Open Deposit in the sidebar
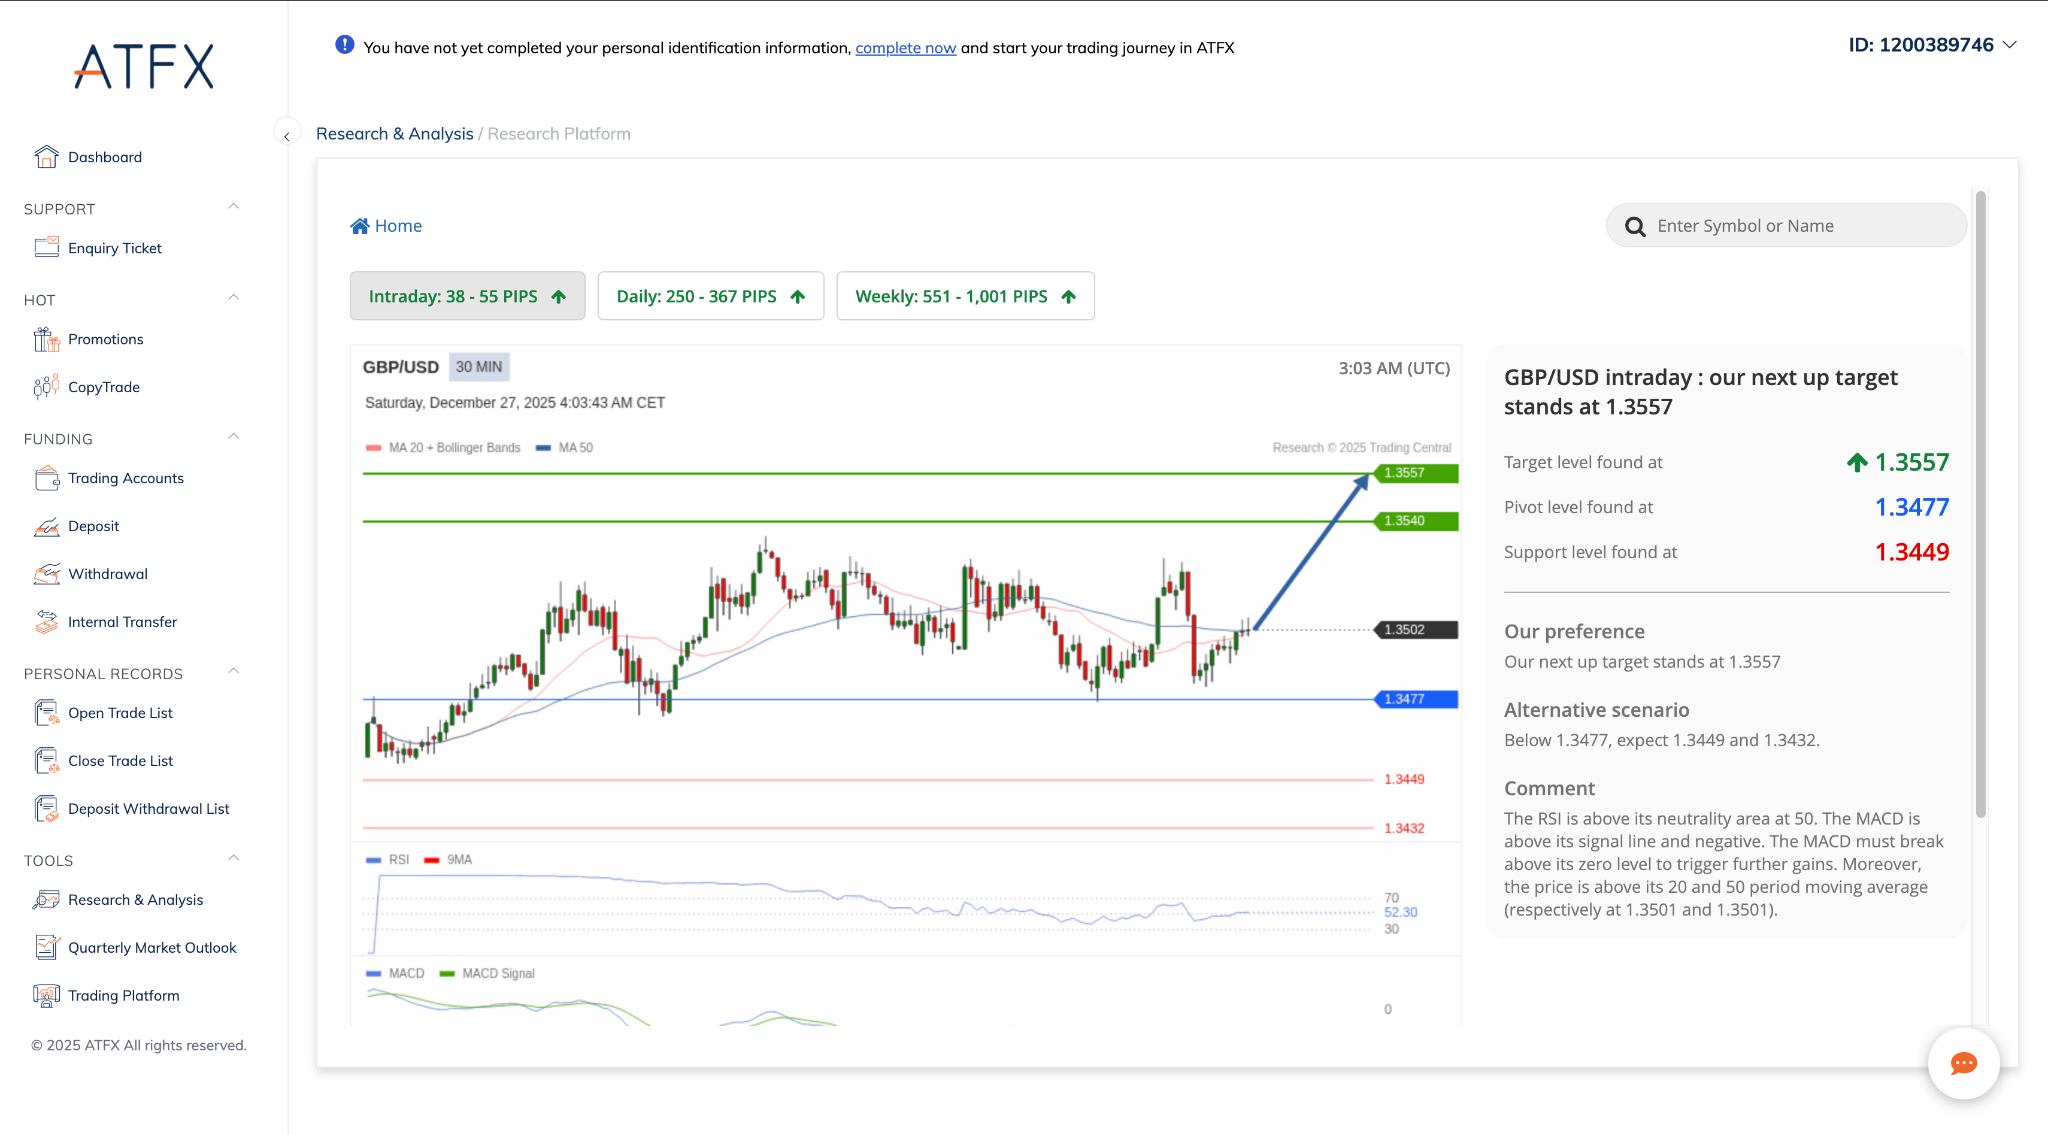This screenshot has height=1135, width=2048. pos(94,526)
